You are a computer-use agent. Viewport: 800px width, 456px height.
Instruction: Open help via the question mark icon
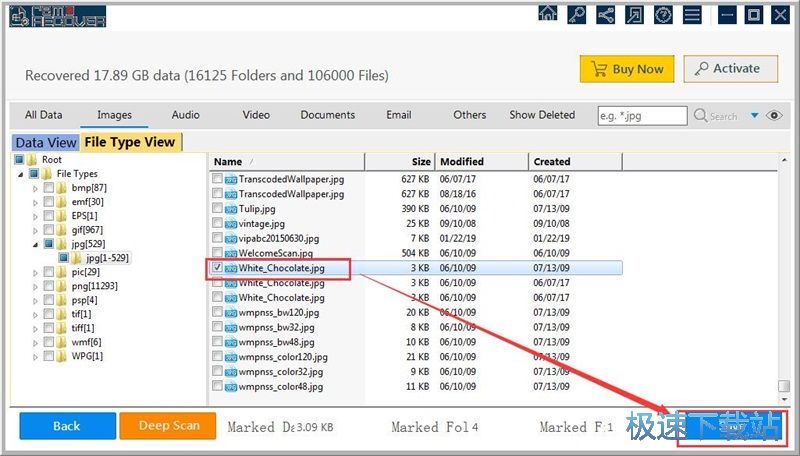(x=662, y=14)
